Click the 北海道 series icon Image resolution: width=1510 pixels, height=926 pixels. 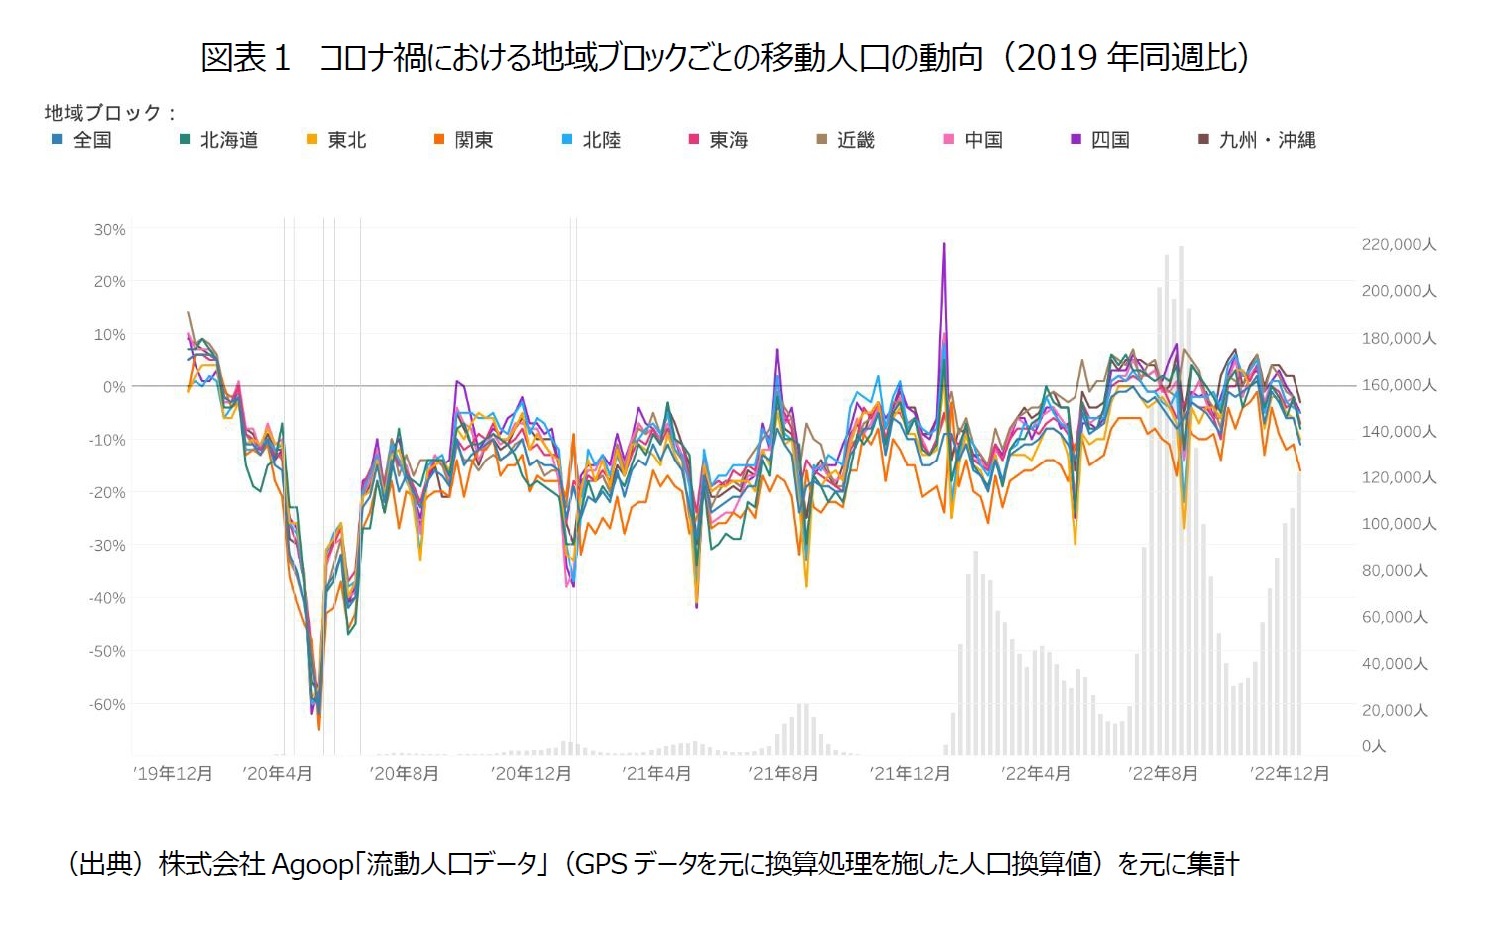click(186, 140)
